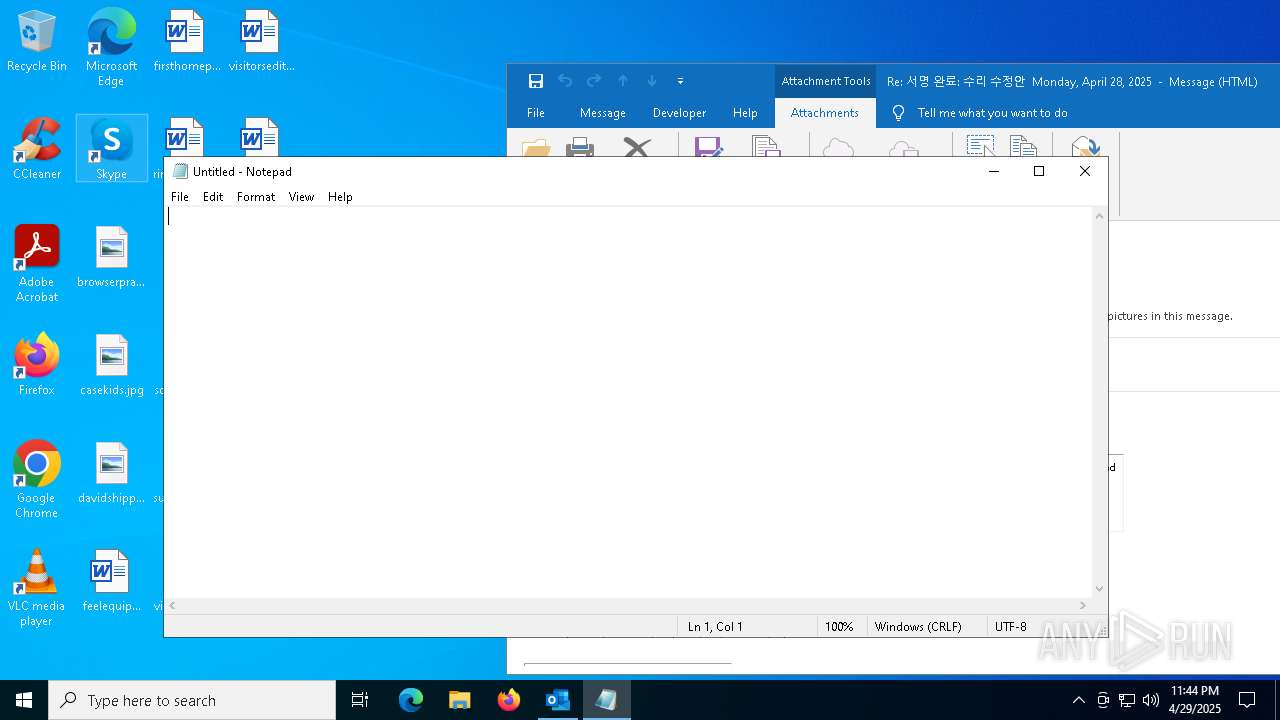Image resolution: width=1280 pixels, height=720 pixels.
Task: Select the Adobe Acrobat desktop shortcut
Action: click(37, 264)
